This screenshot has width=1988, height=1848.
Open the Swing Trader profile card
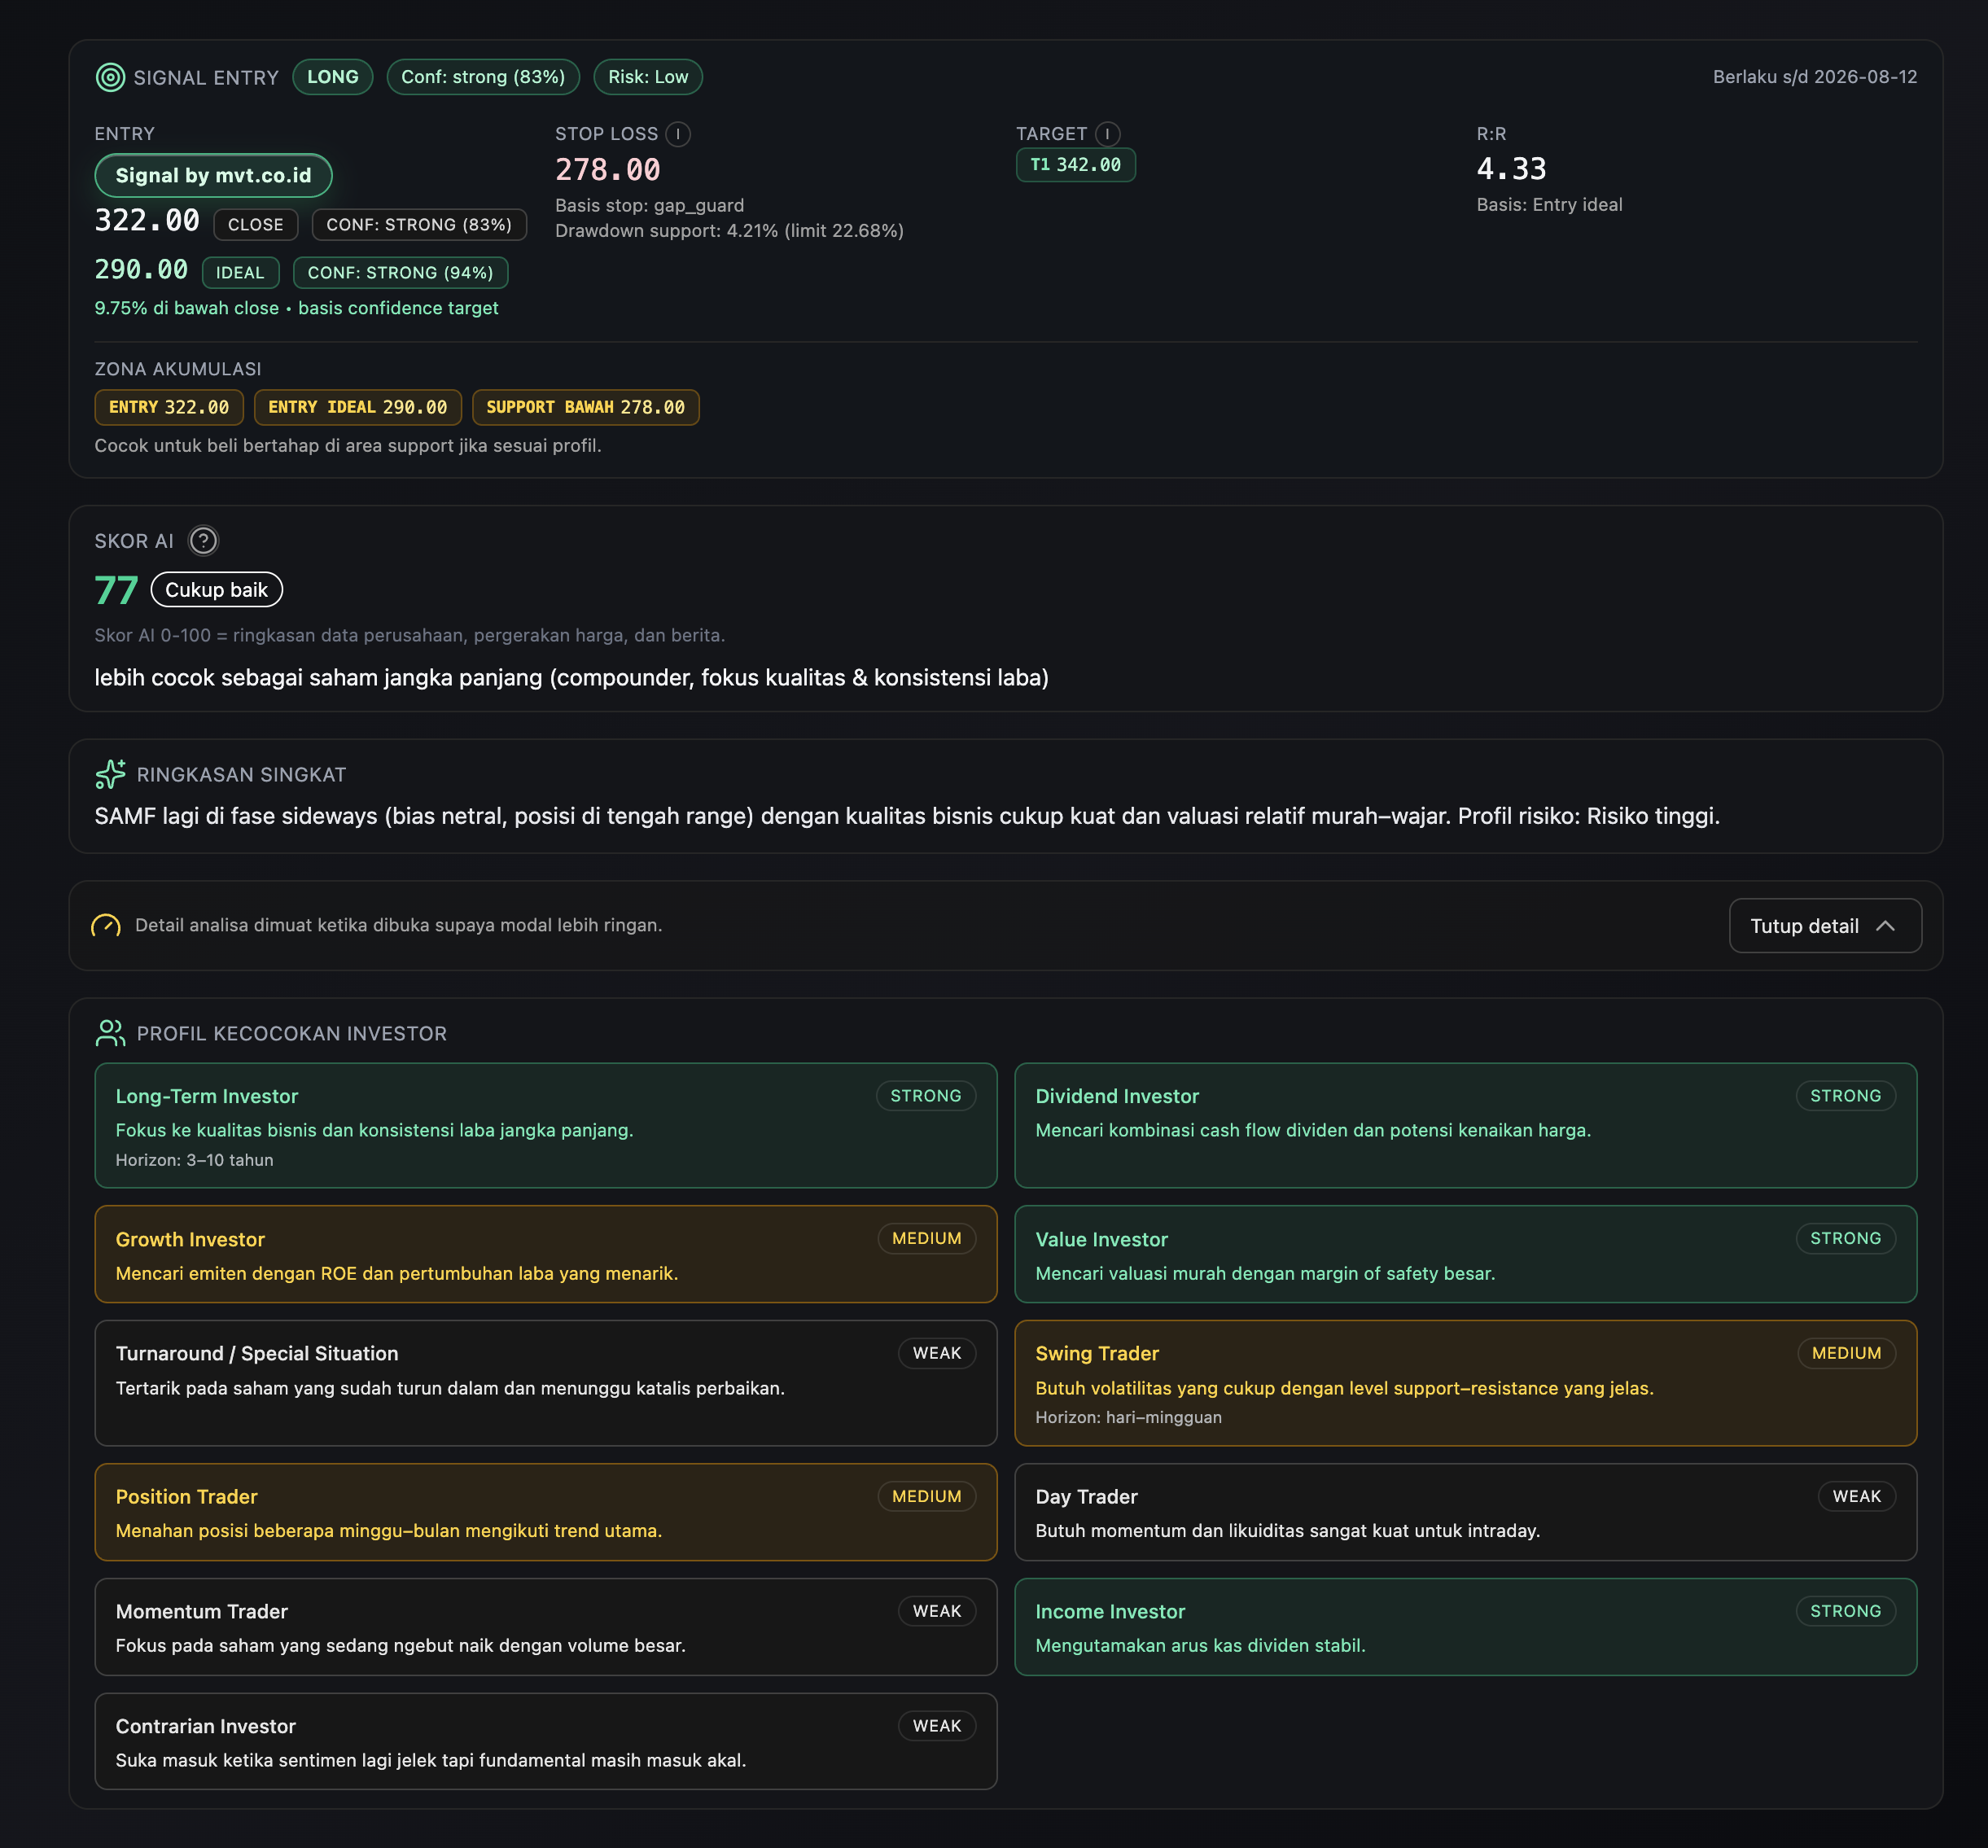point(1465,1383)
